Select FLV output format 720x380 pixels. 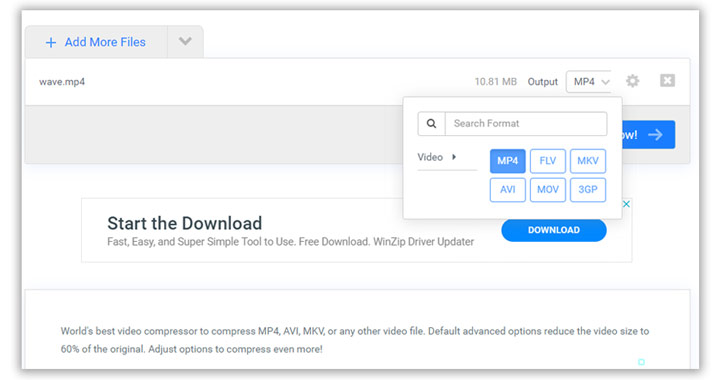(x=547, y=161)
